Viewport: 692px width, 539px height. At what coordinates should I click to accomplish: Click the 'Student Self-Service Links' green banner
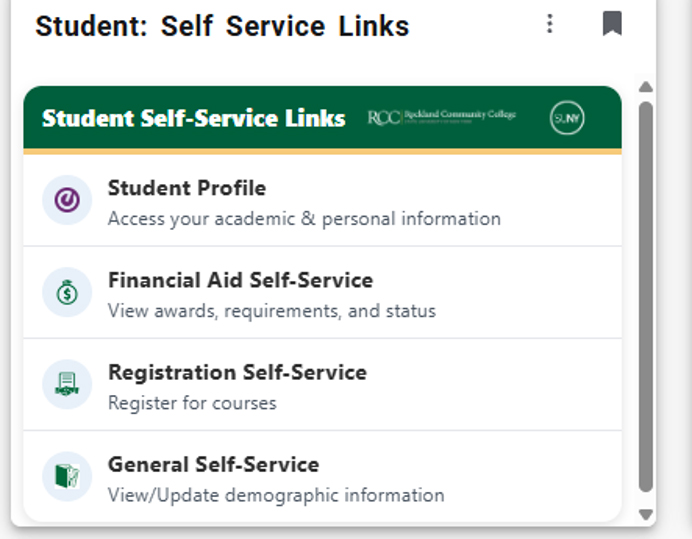(x=323, y=118)
